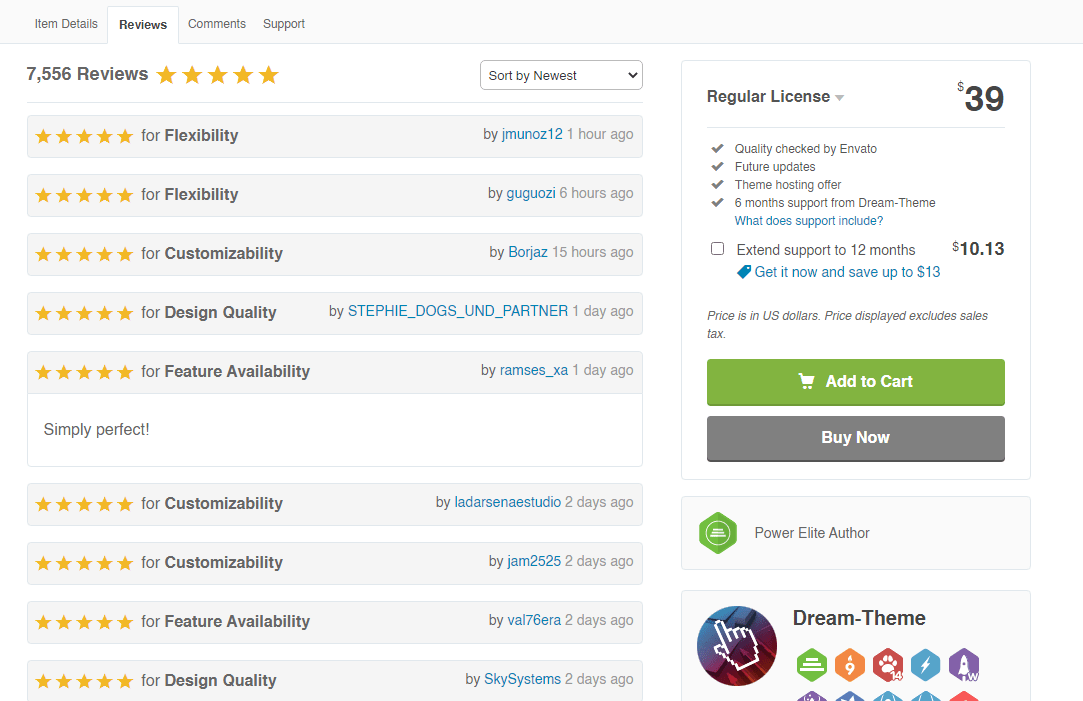
Task: Click the Buy Now button
Action: click(855, 437)
